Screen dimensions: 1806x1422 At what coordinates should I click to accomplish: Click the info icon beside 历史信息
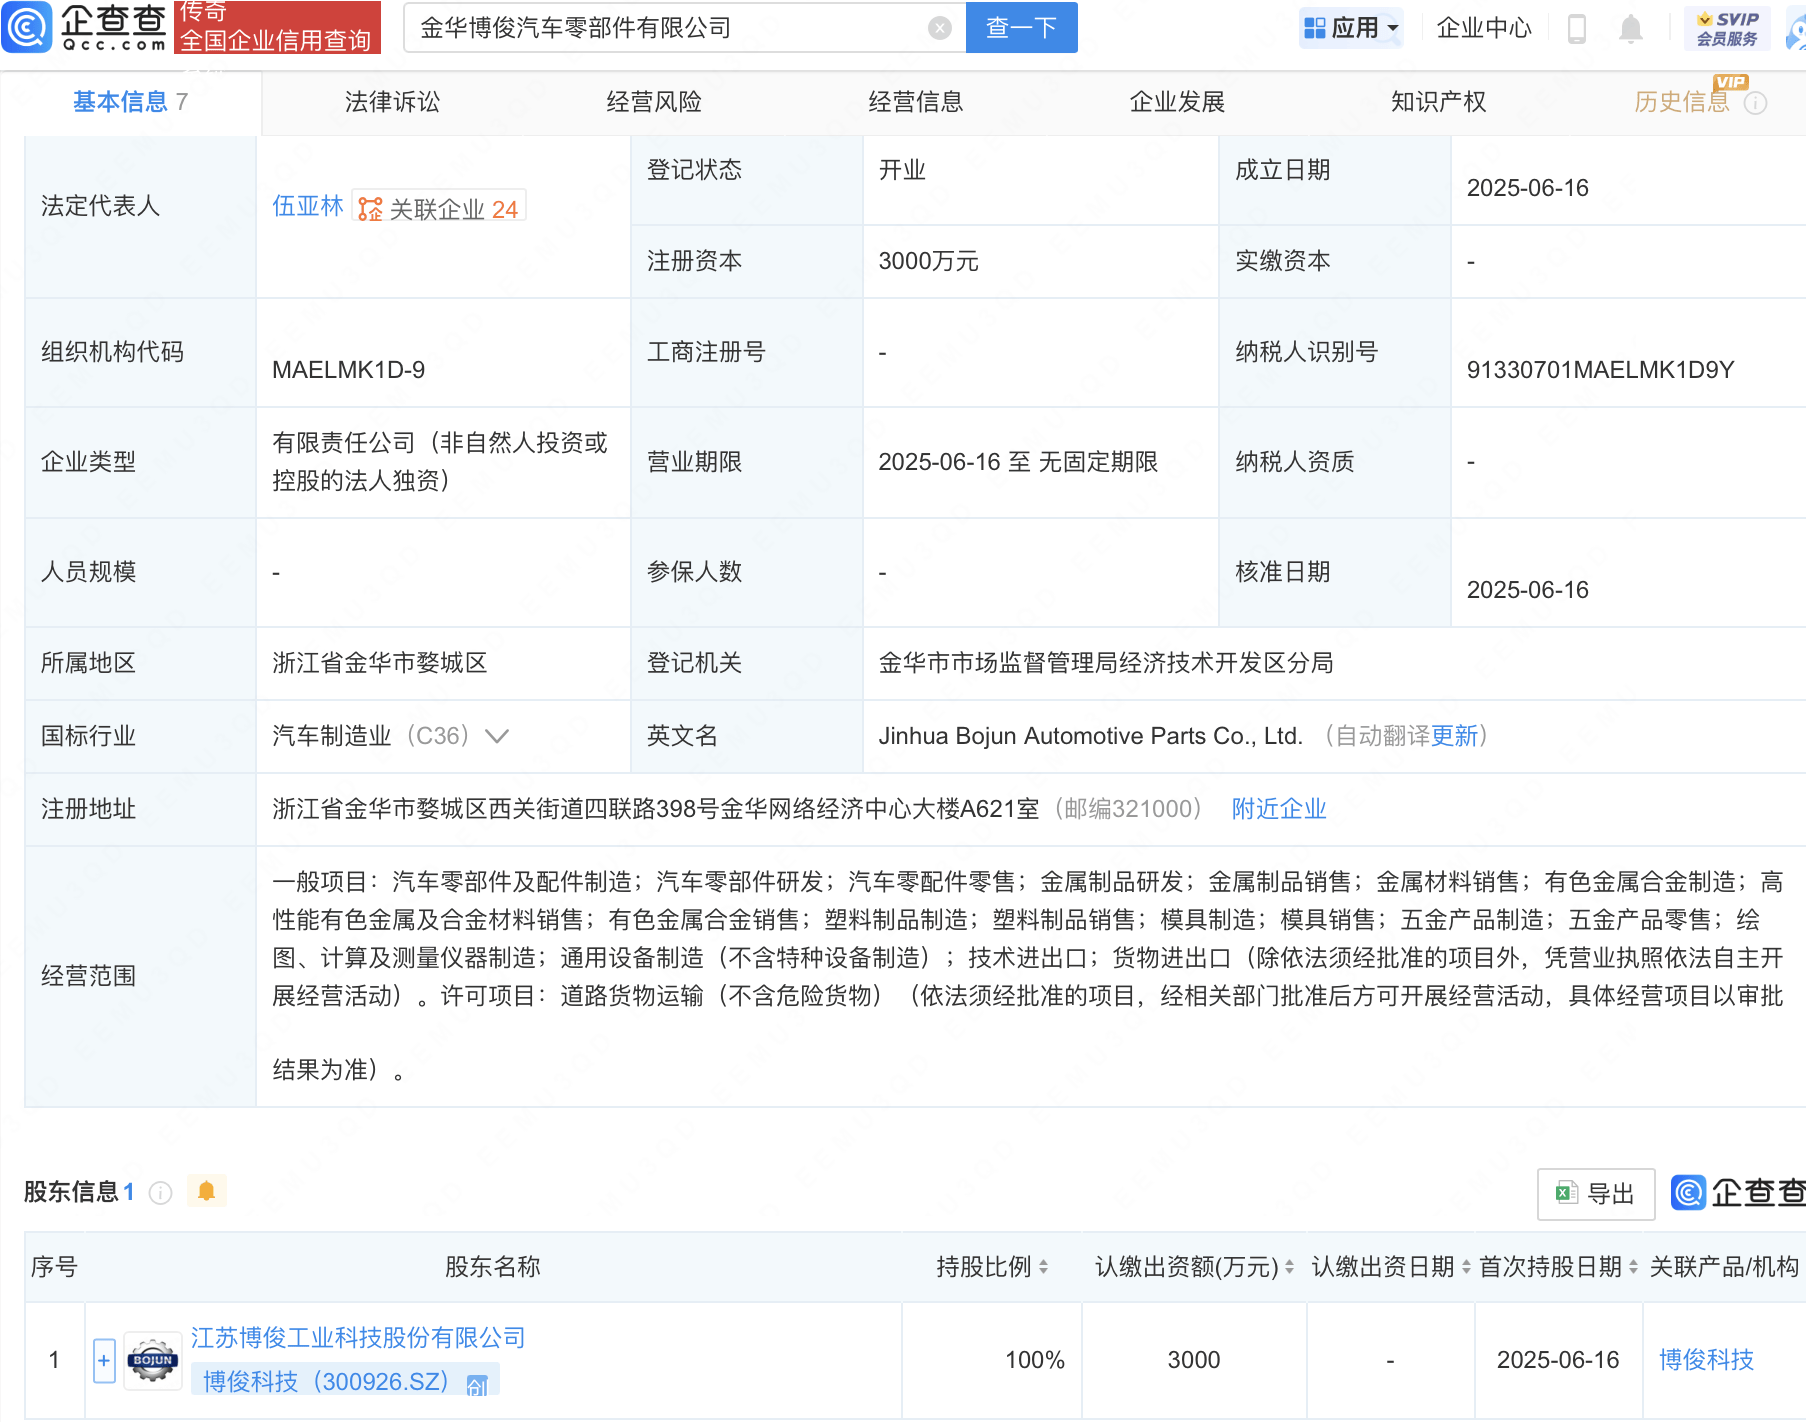point(1755,103)
